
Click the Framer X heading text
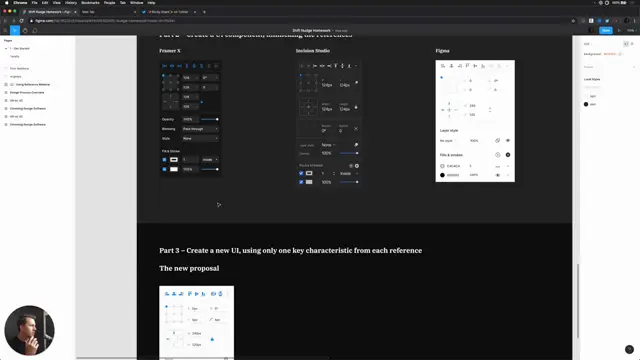coord(170,51)
